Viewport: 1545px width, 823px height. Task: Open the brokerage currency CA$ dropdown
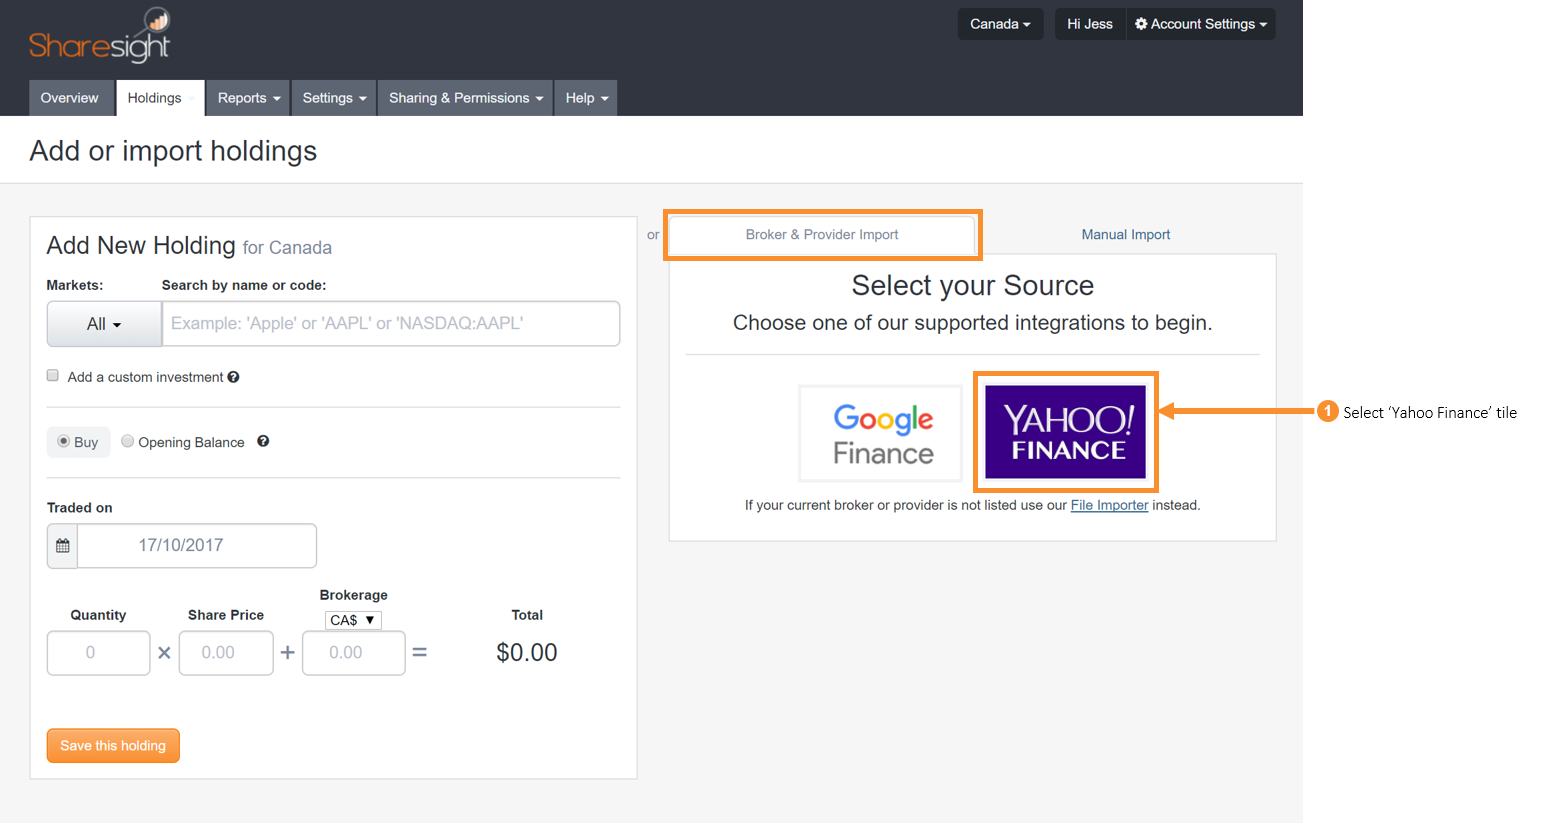(353, 620)
